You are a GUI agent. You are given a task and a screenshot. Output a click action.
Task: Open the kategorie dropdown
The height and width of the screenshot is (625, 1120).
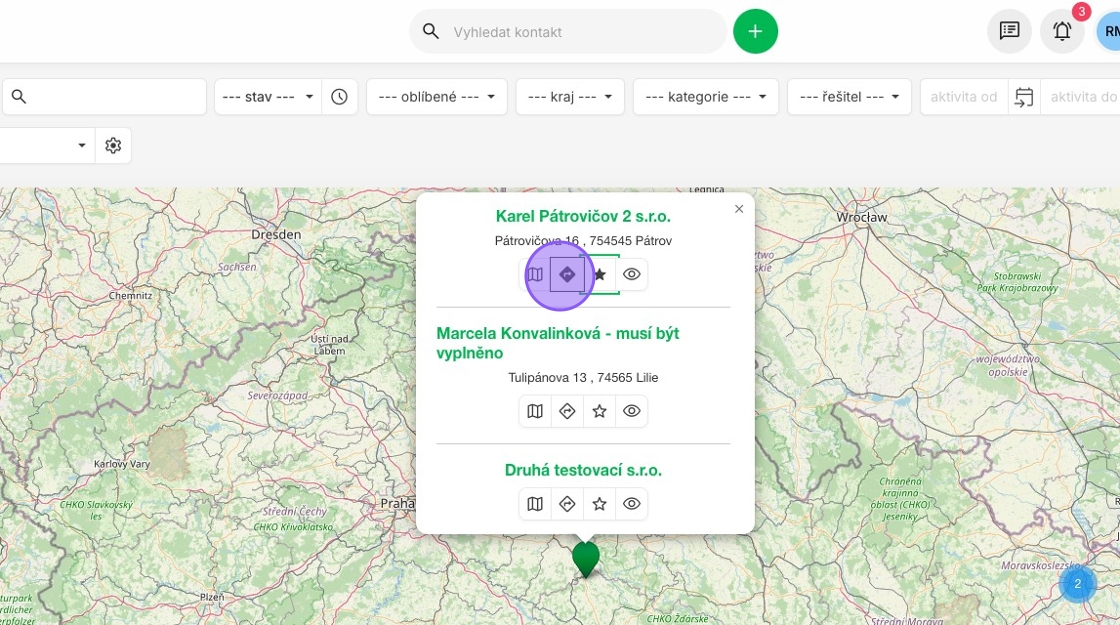(x=706, y=96)
